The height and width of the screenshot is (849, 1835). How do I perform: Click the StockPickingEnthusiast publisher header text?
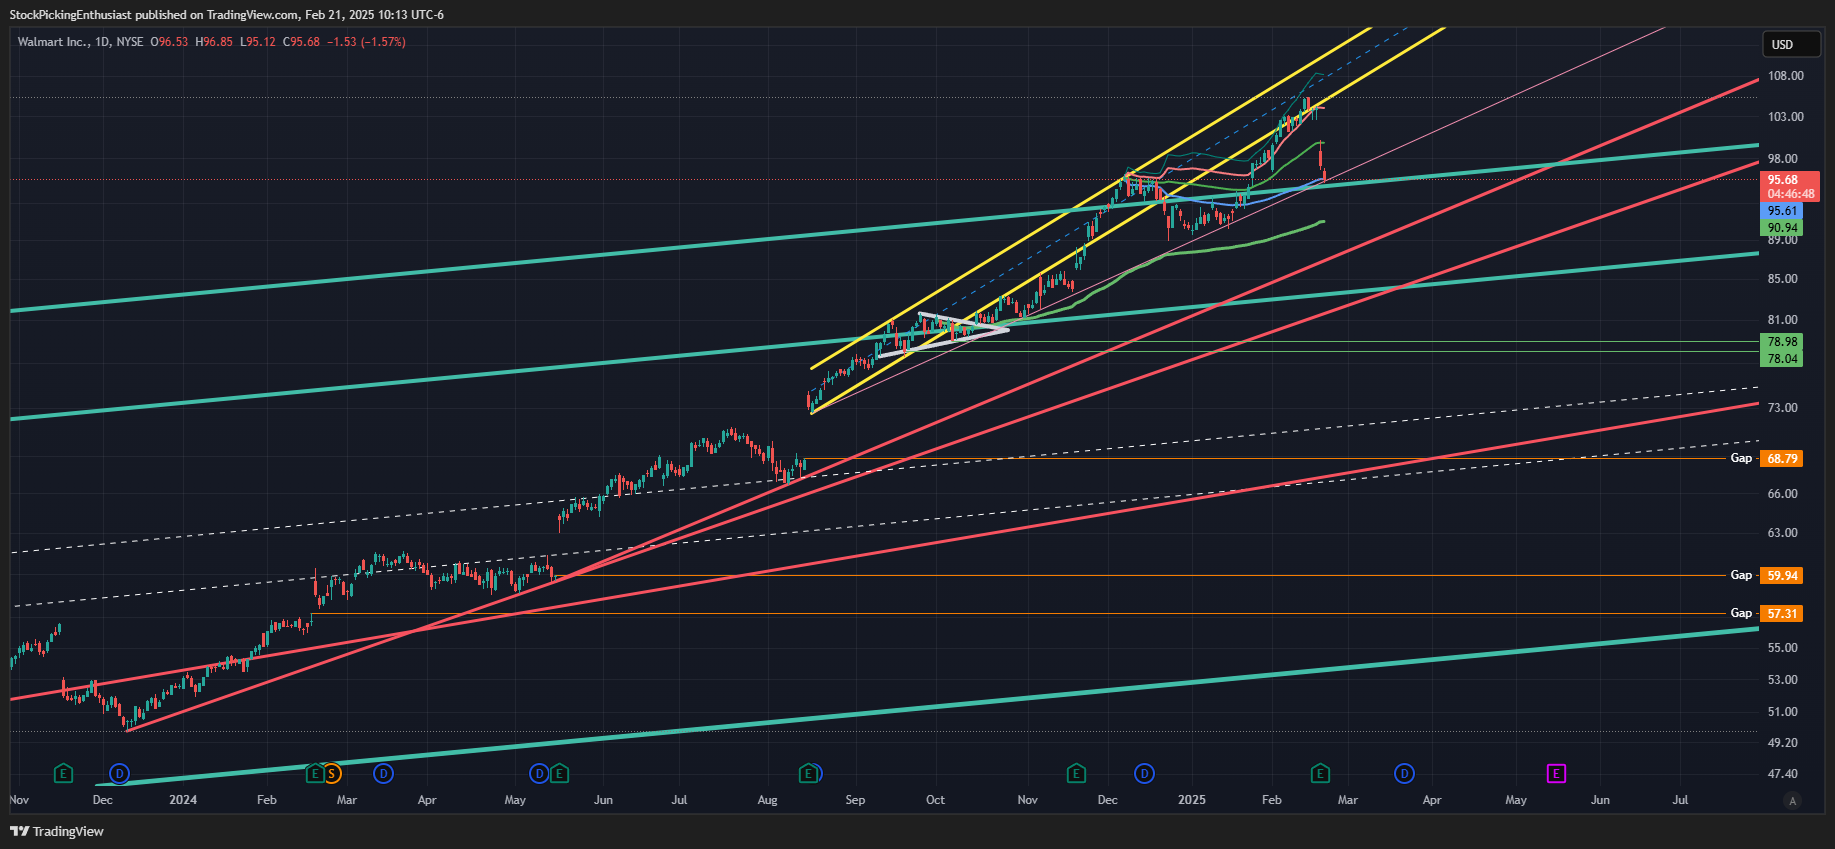[70, 15]
